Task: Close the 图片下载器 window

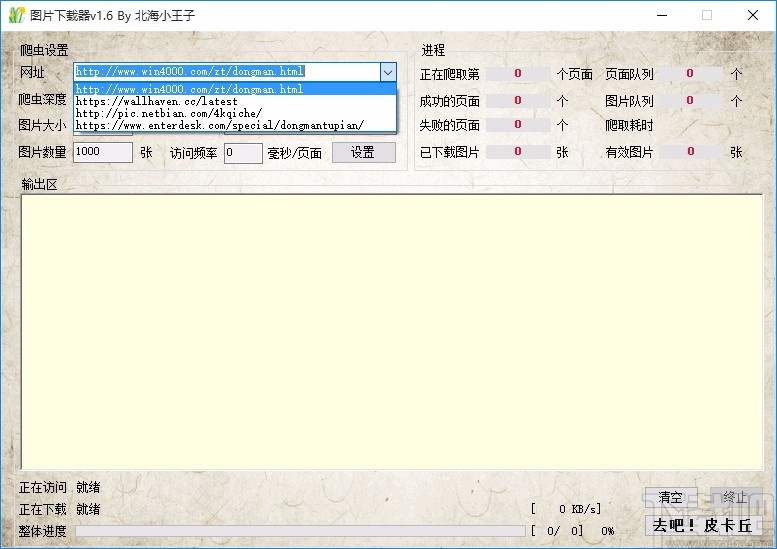Action: 753,15
